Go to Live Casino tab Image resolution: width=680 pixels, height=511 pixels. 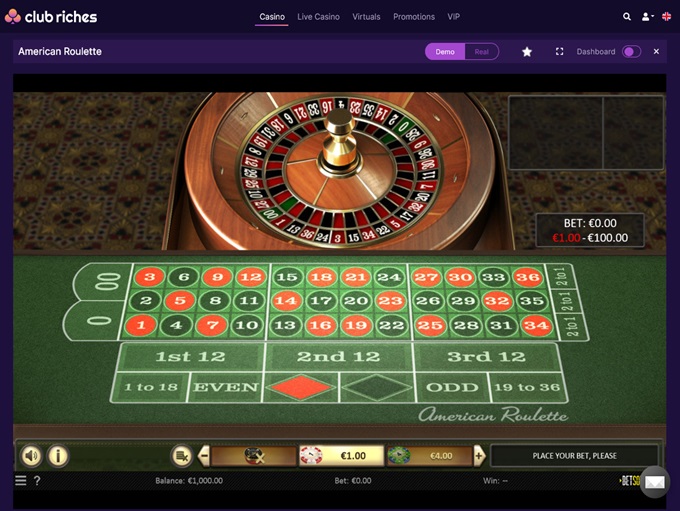tap(318, 16)
